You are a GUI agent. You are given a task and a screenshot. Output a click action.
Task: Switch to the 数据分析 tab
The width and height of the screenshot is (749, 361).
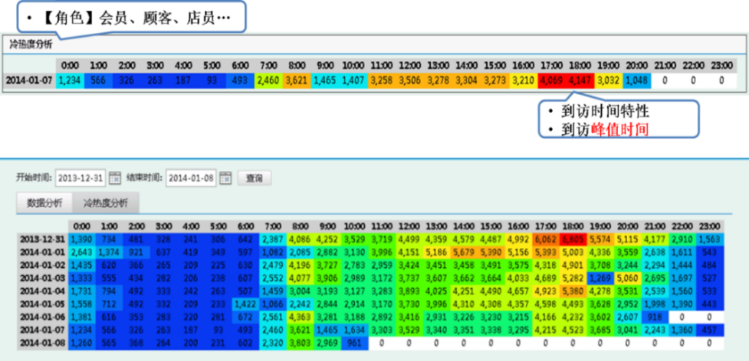click(44, 203)
